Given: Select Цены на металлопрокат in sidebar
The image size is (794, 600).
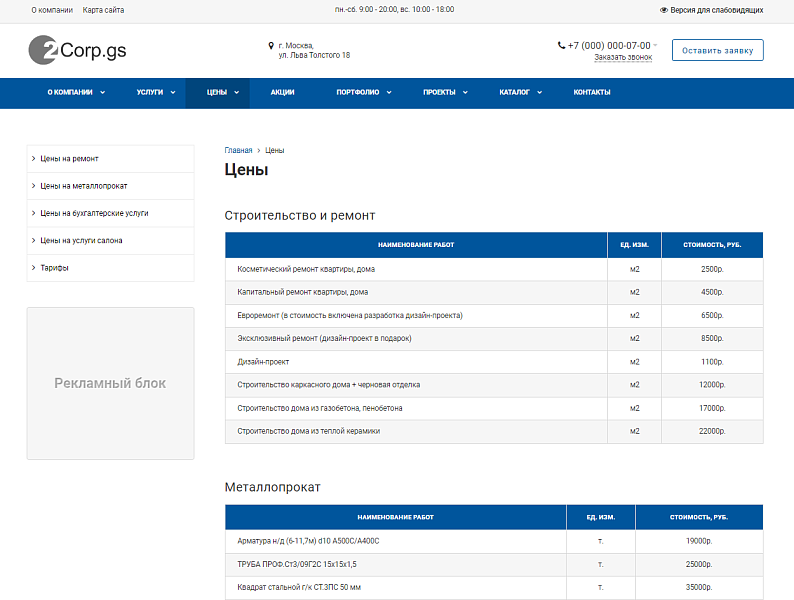Looking at the screenshot, I should click(x=83, y=186).
